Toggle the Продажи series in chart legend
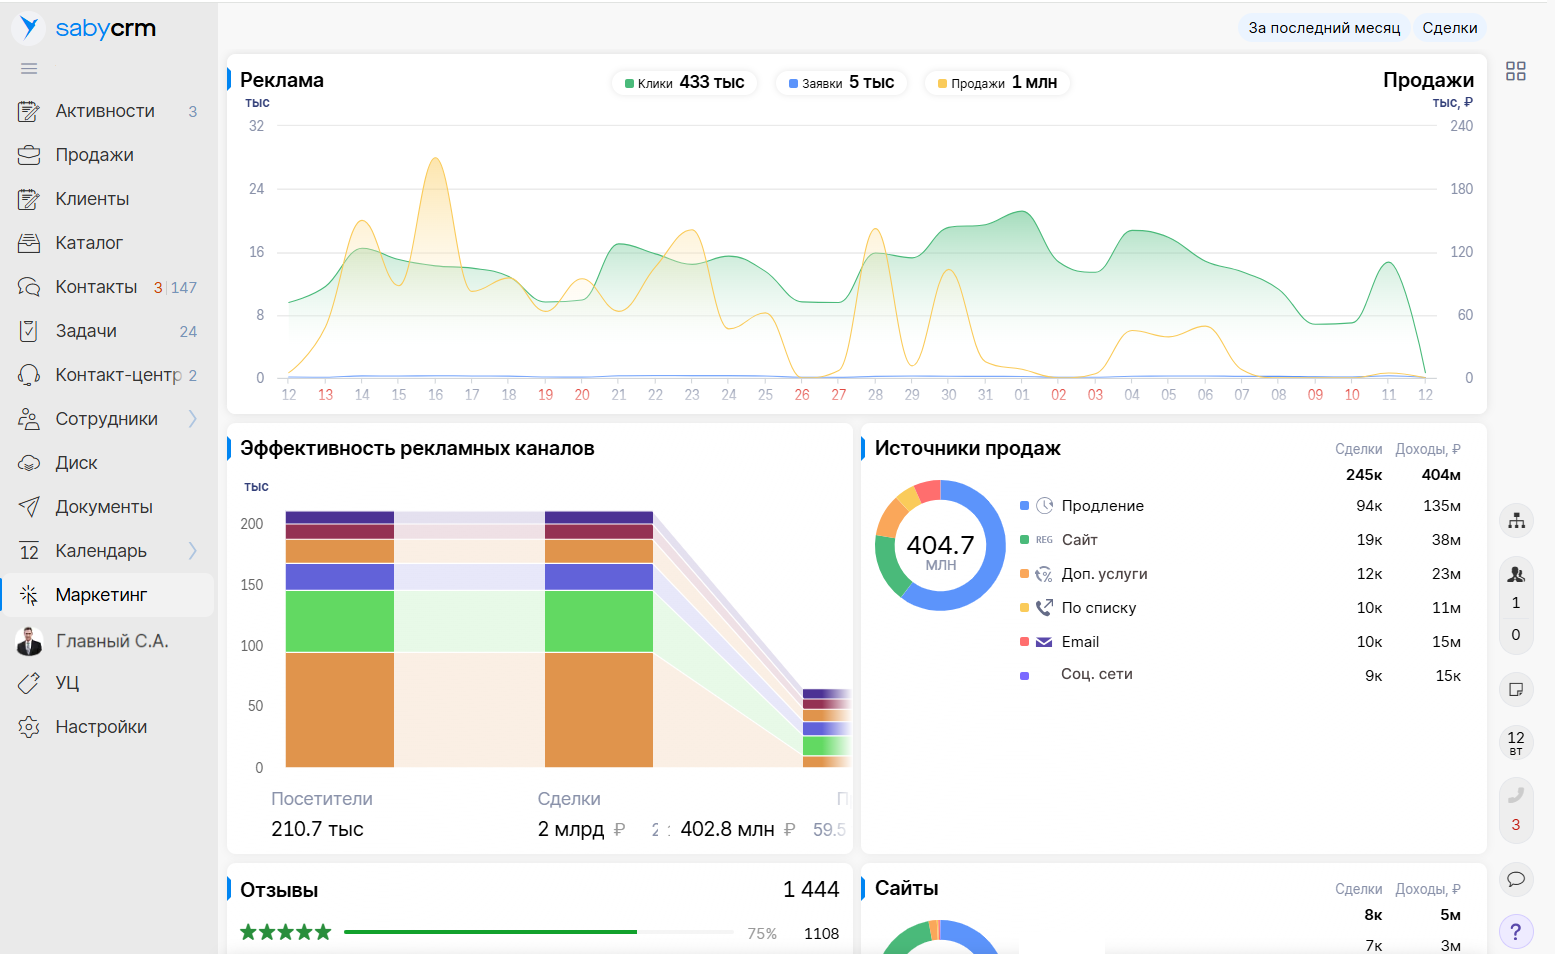Viewport: 1555px width, 954px height. click(997, 83)
